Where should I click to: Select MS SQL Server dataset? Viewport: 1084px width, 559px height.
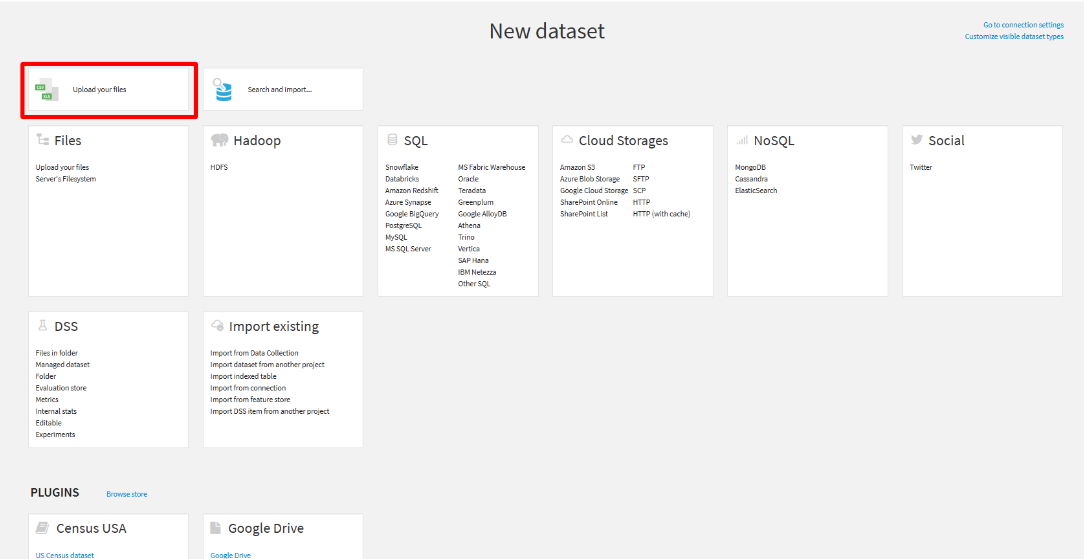[x=408, y=249]
